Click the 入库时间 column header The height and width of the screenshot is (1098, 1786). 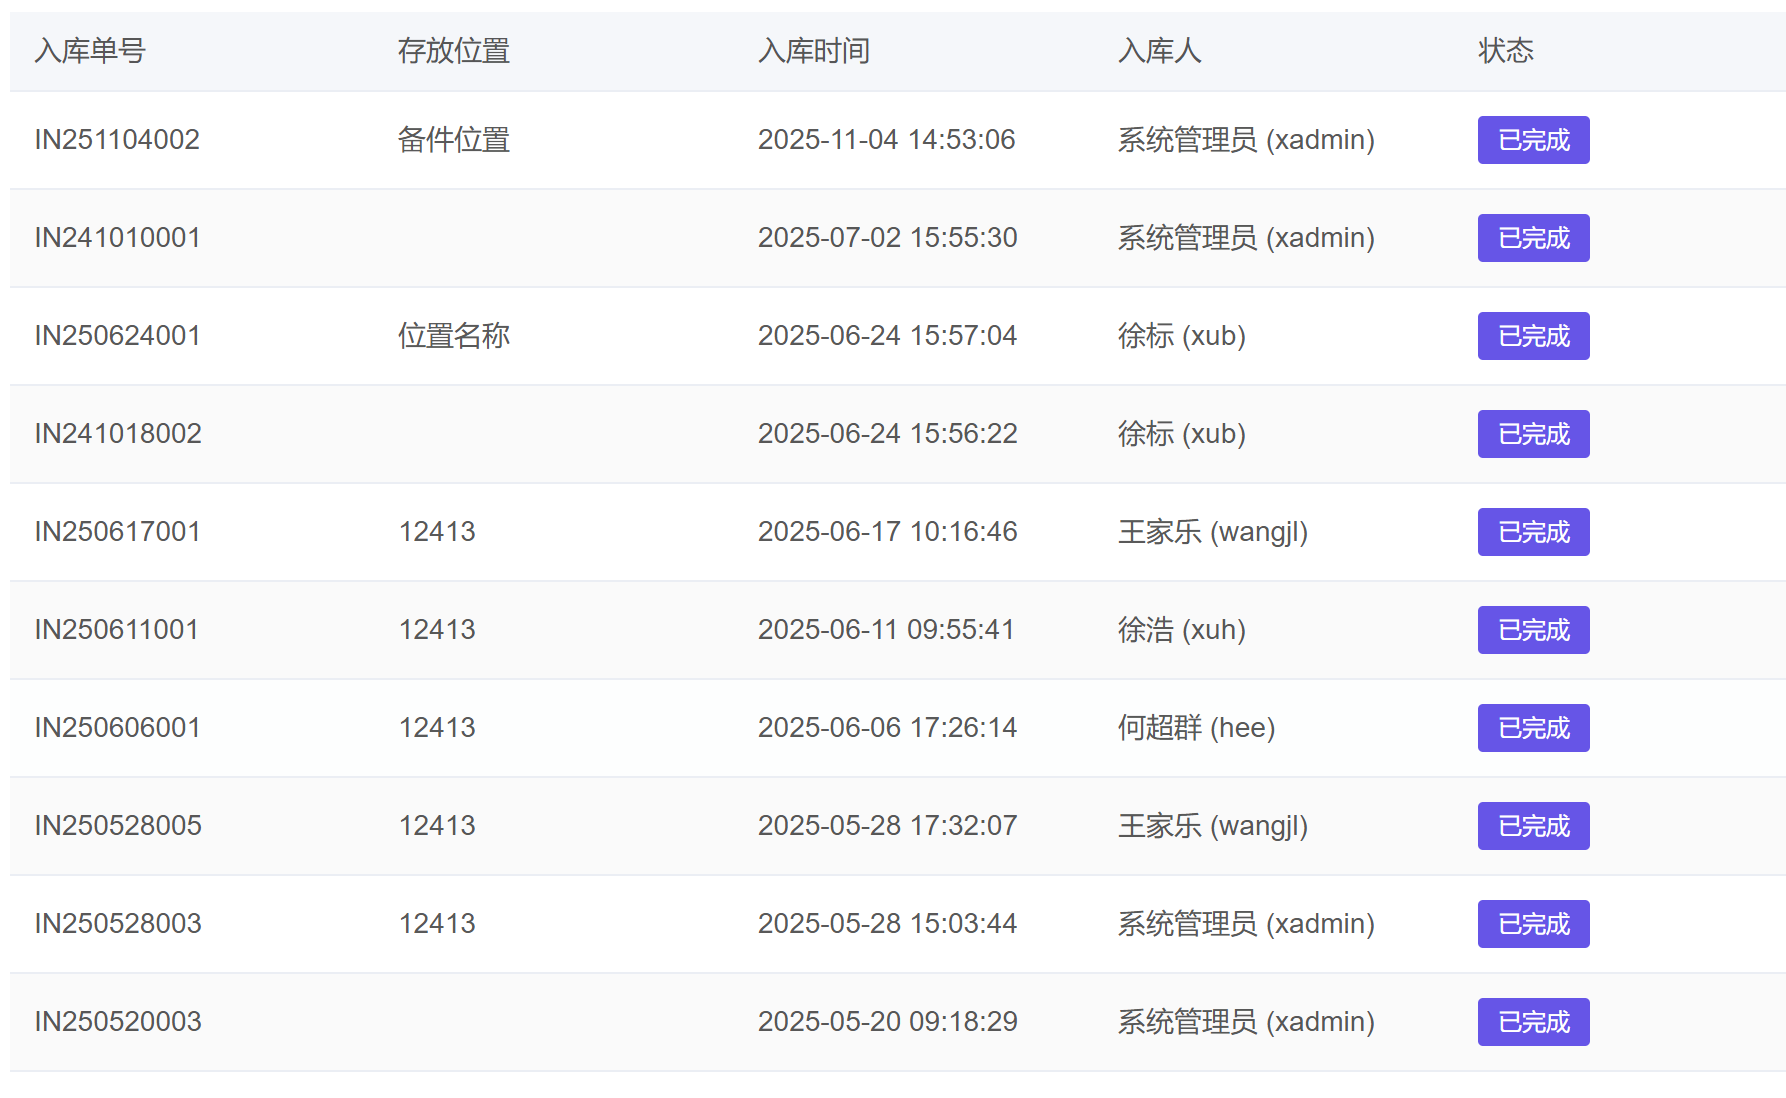click(813, 51)
